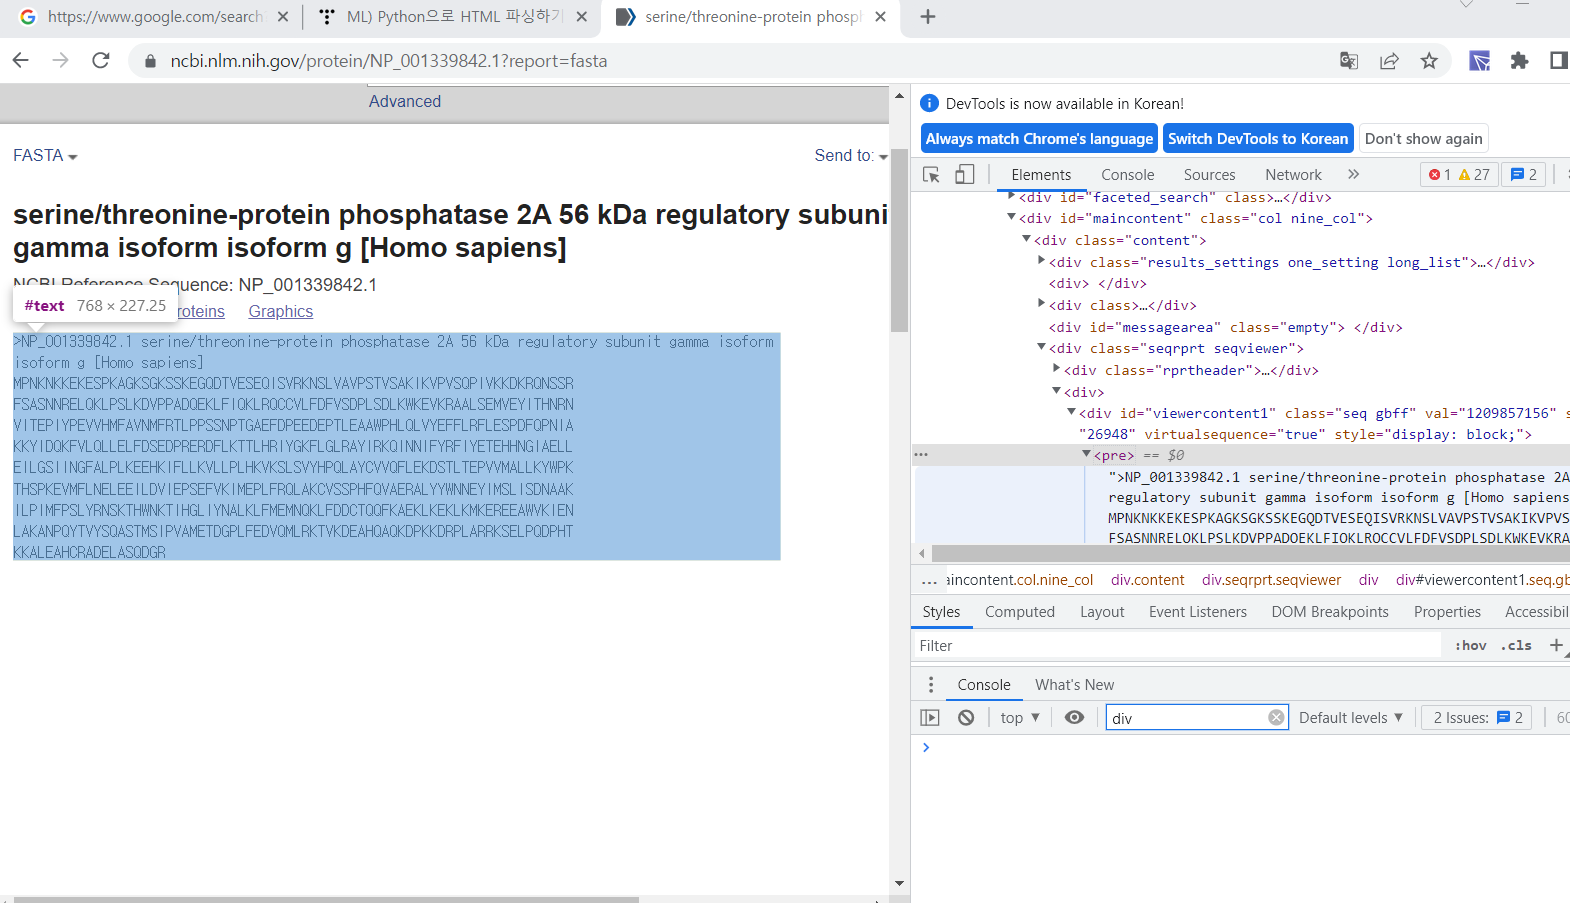Switch to the Console panel tab

[x=1128, y=175]
